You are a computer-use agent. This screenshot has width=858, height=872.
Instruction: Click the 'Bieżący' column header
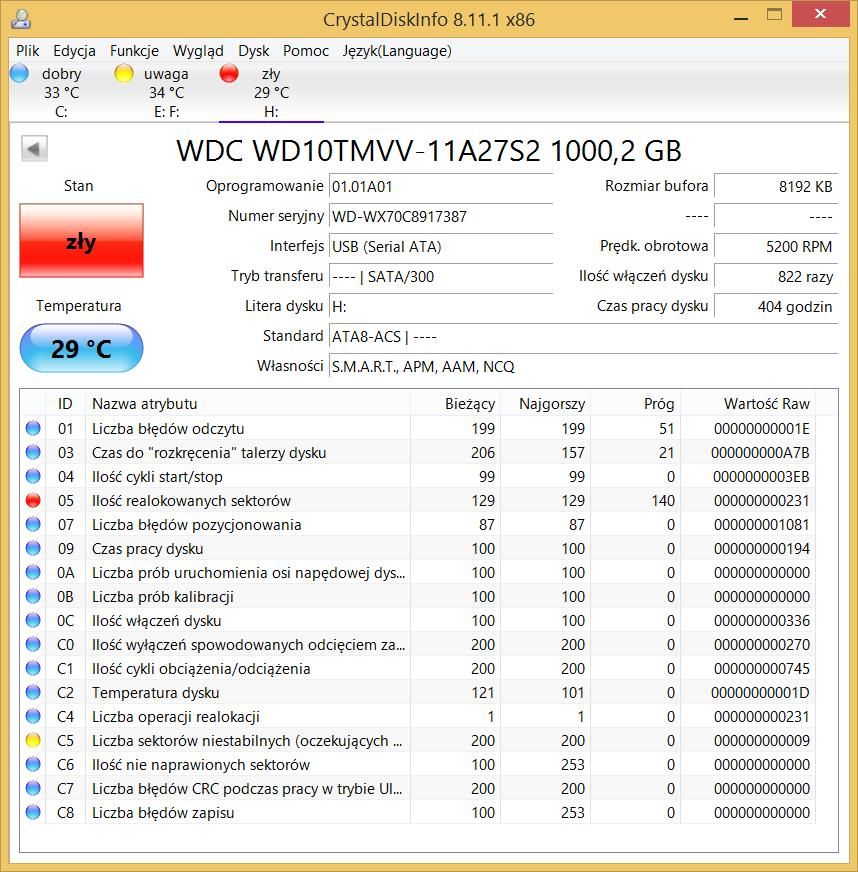pos(455,404)
